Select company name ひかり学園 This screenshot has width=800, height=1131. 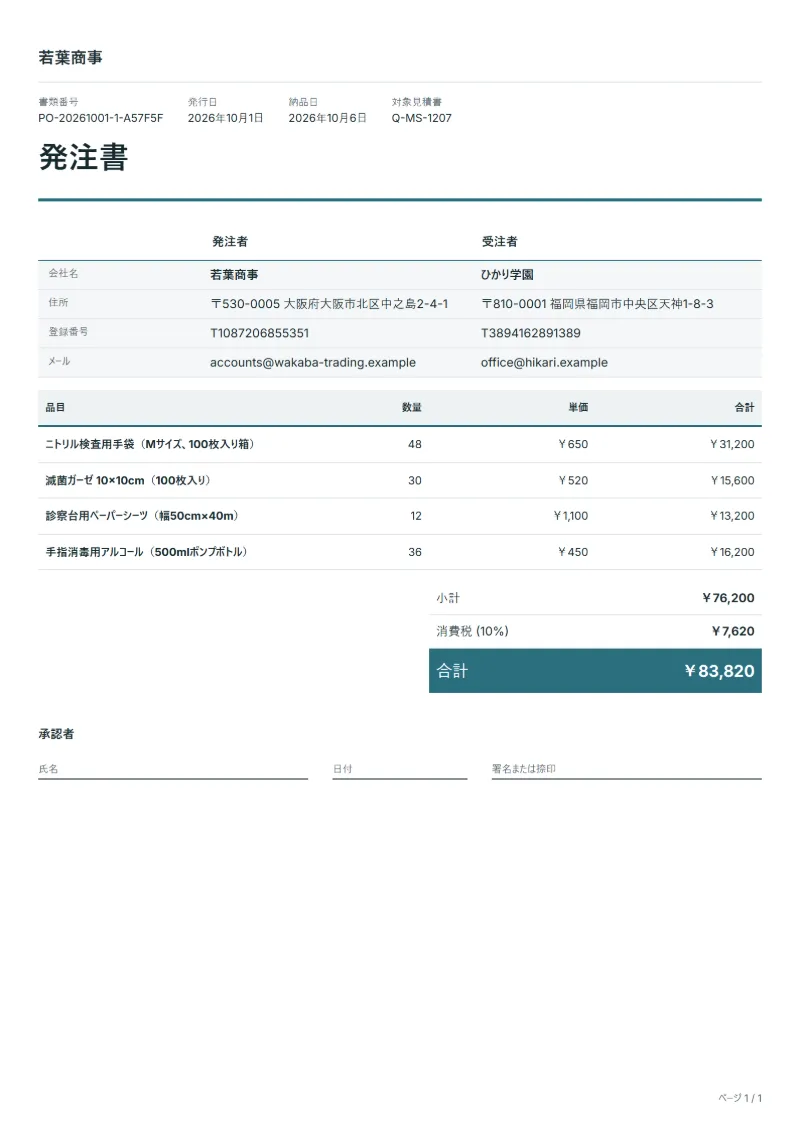pyautogui.click(x=507, y=275)
